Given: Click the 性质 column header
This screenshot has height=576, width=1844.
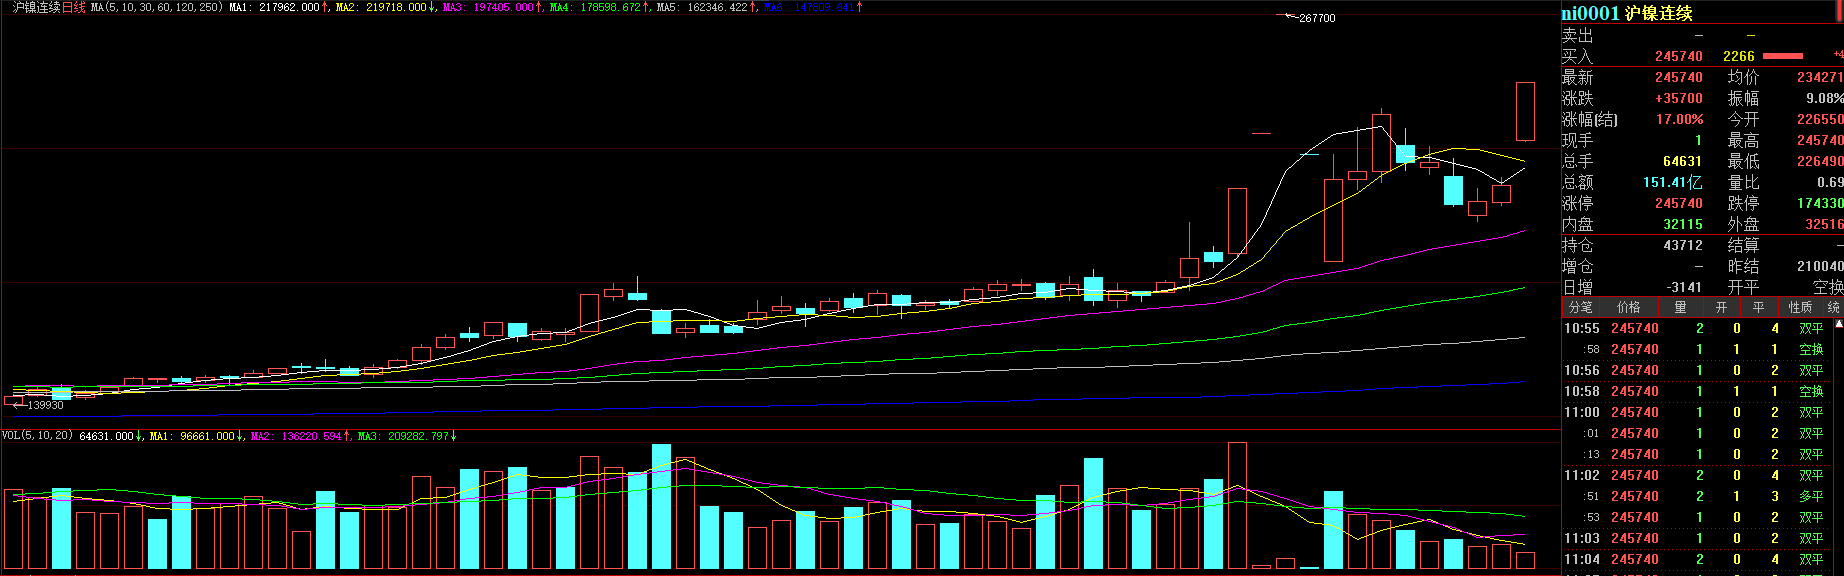Looking at the screenshot, I should point(1800,307).
